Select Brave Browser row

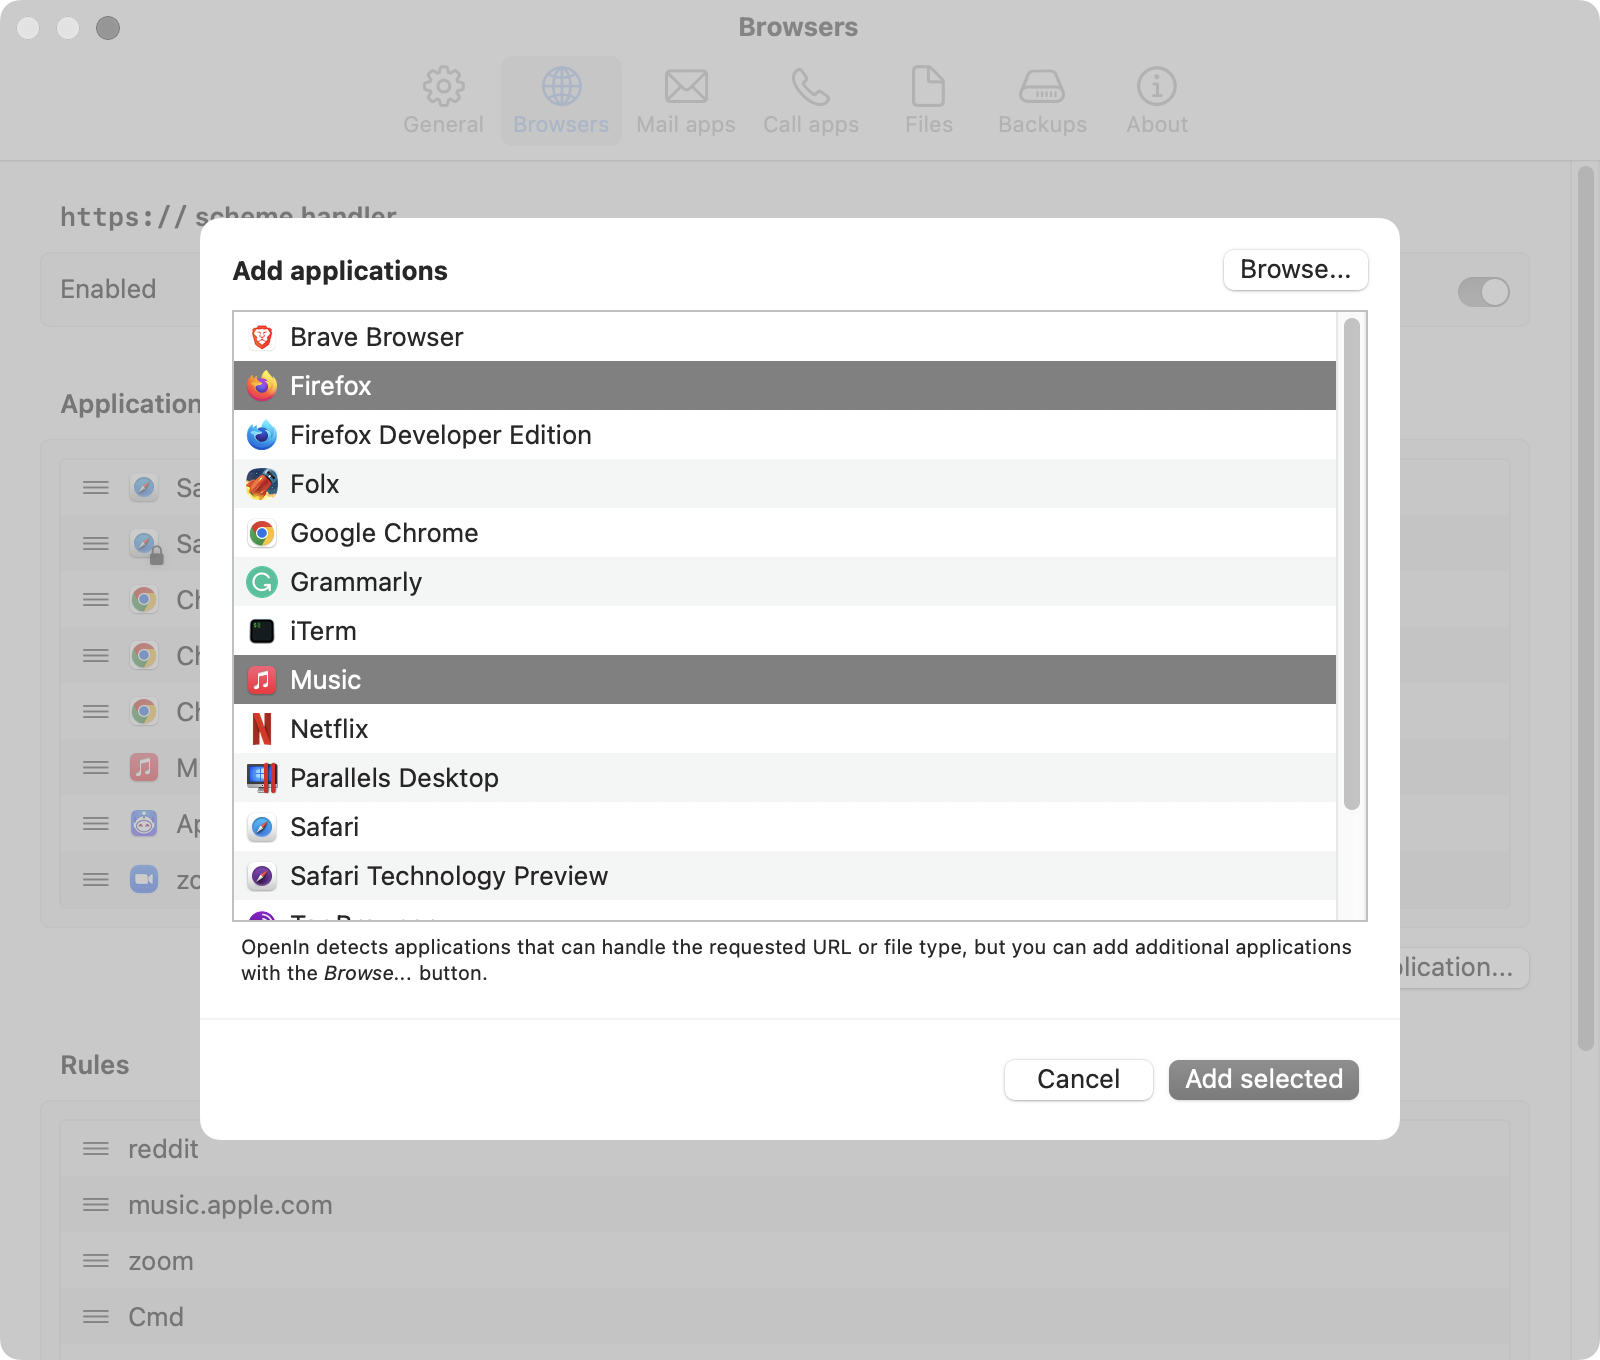[785, 337]
